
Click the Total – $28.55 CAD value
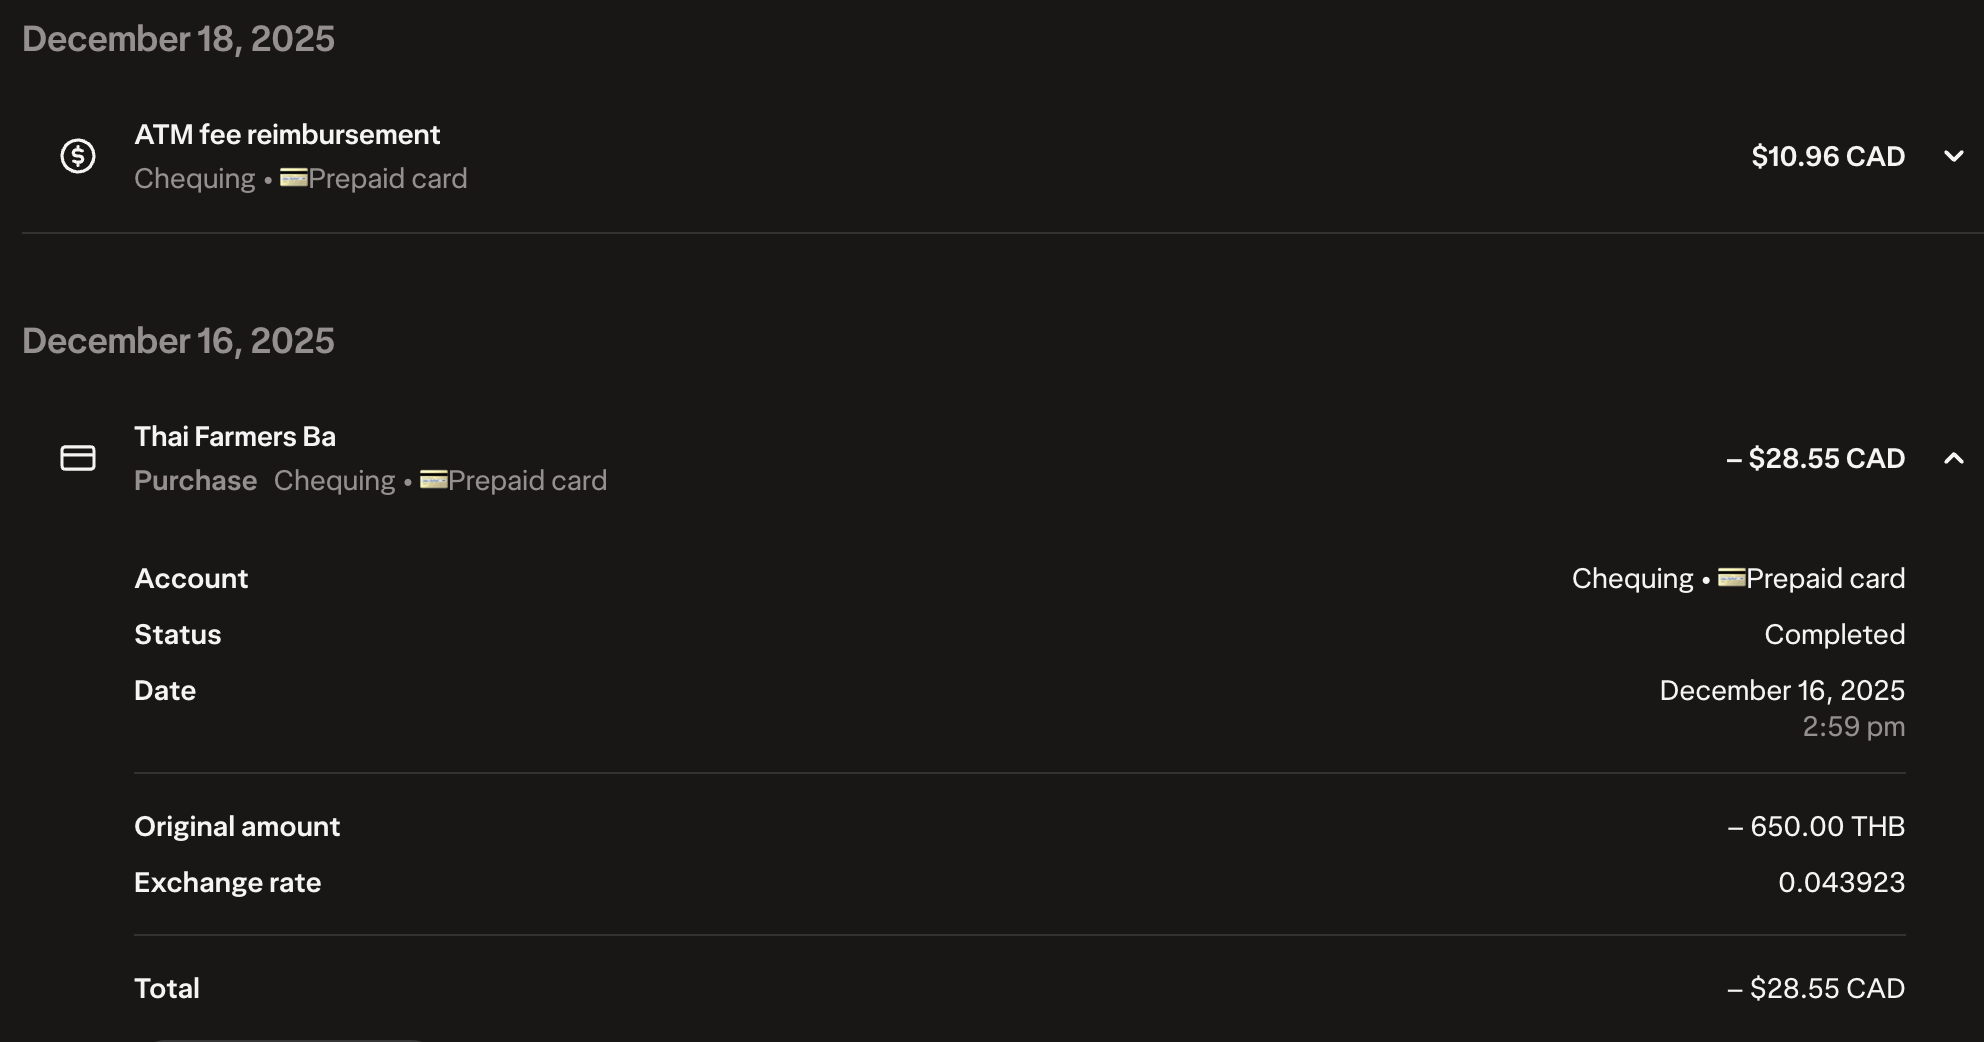tap(1816, 988)
